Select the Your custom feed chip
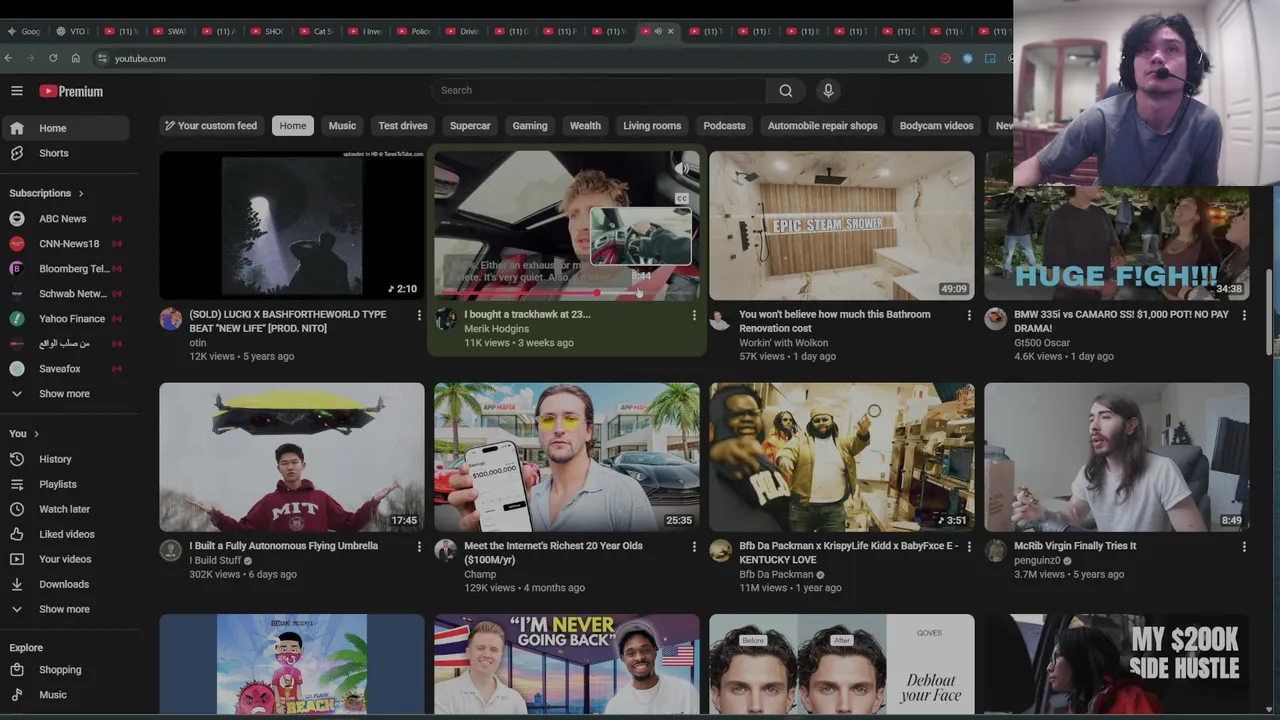 [x=211, y=126]
